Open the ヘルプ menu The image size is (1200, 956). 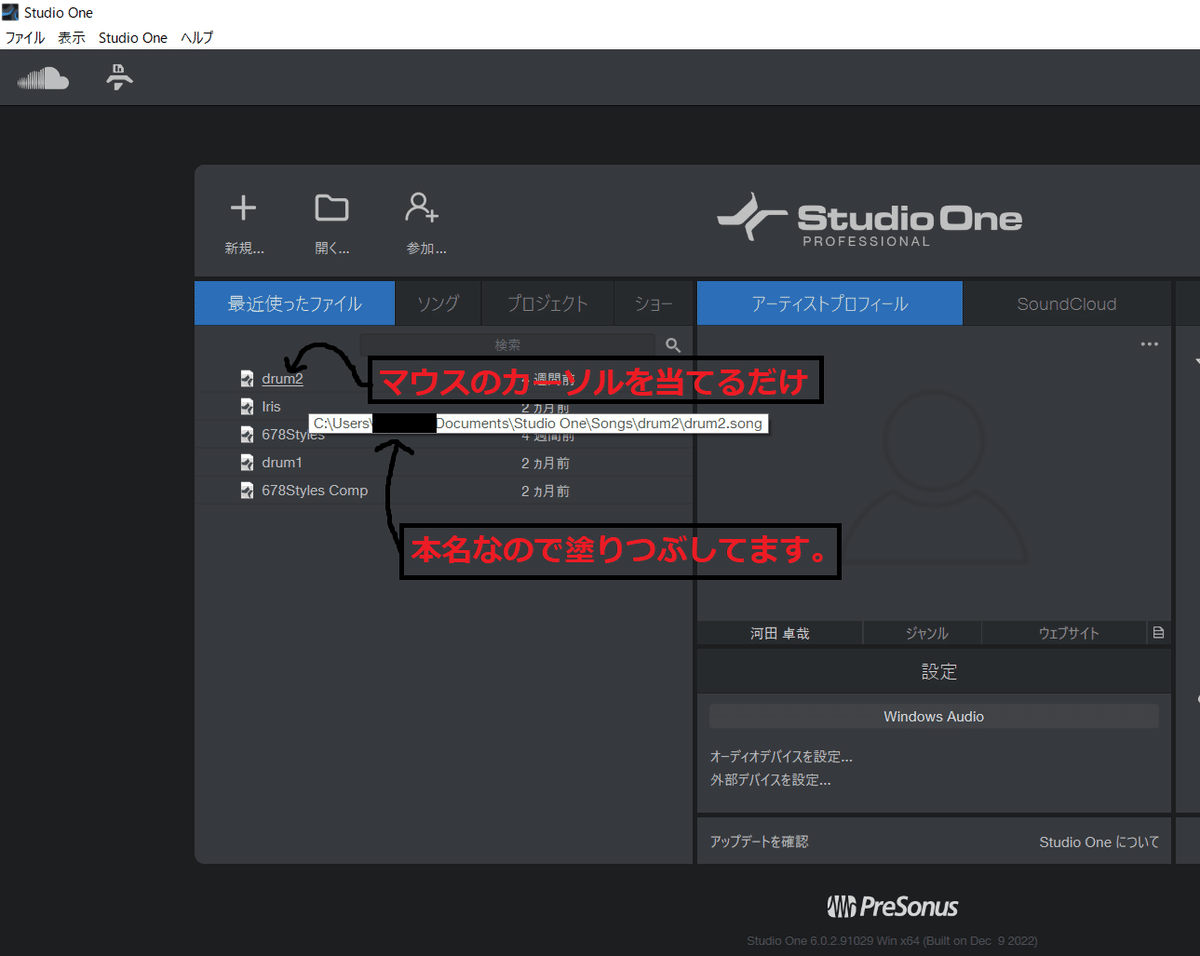[x=197, y=38]
